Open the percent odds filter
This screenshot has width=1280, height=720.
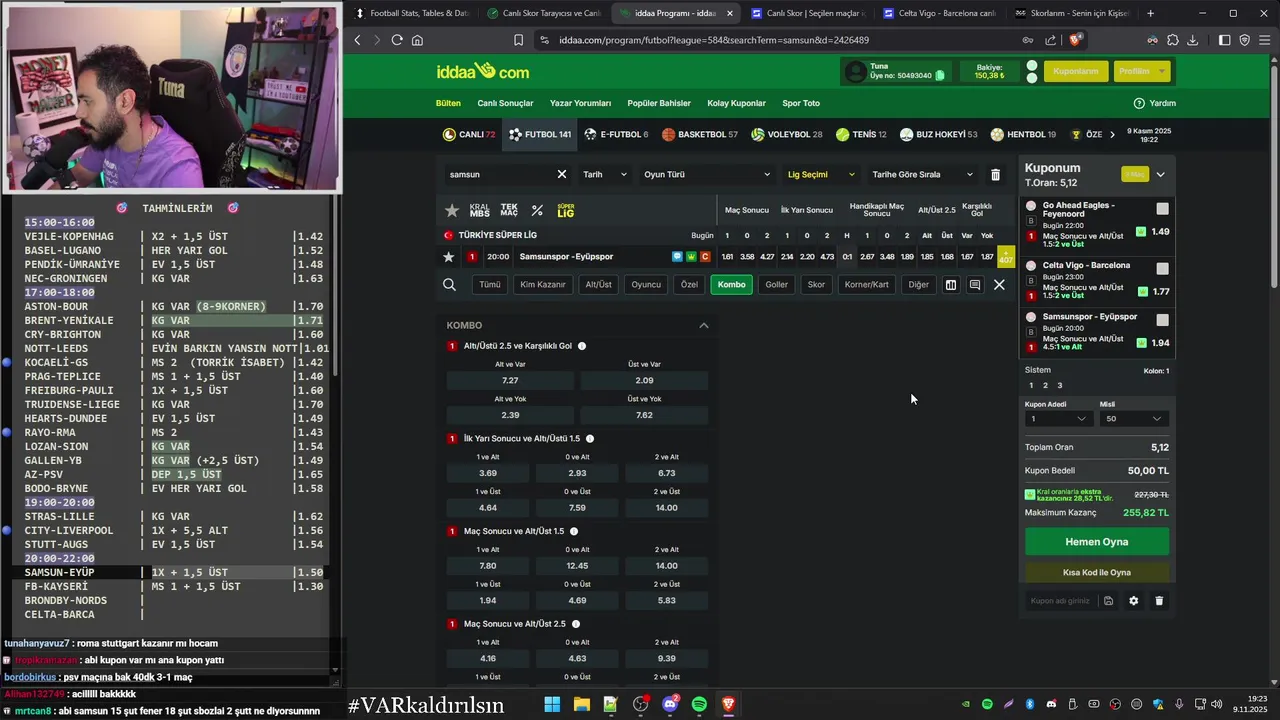pyautogui.click(x=537, y=210)
